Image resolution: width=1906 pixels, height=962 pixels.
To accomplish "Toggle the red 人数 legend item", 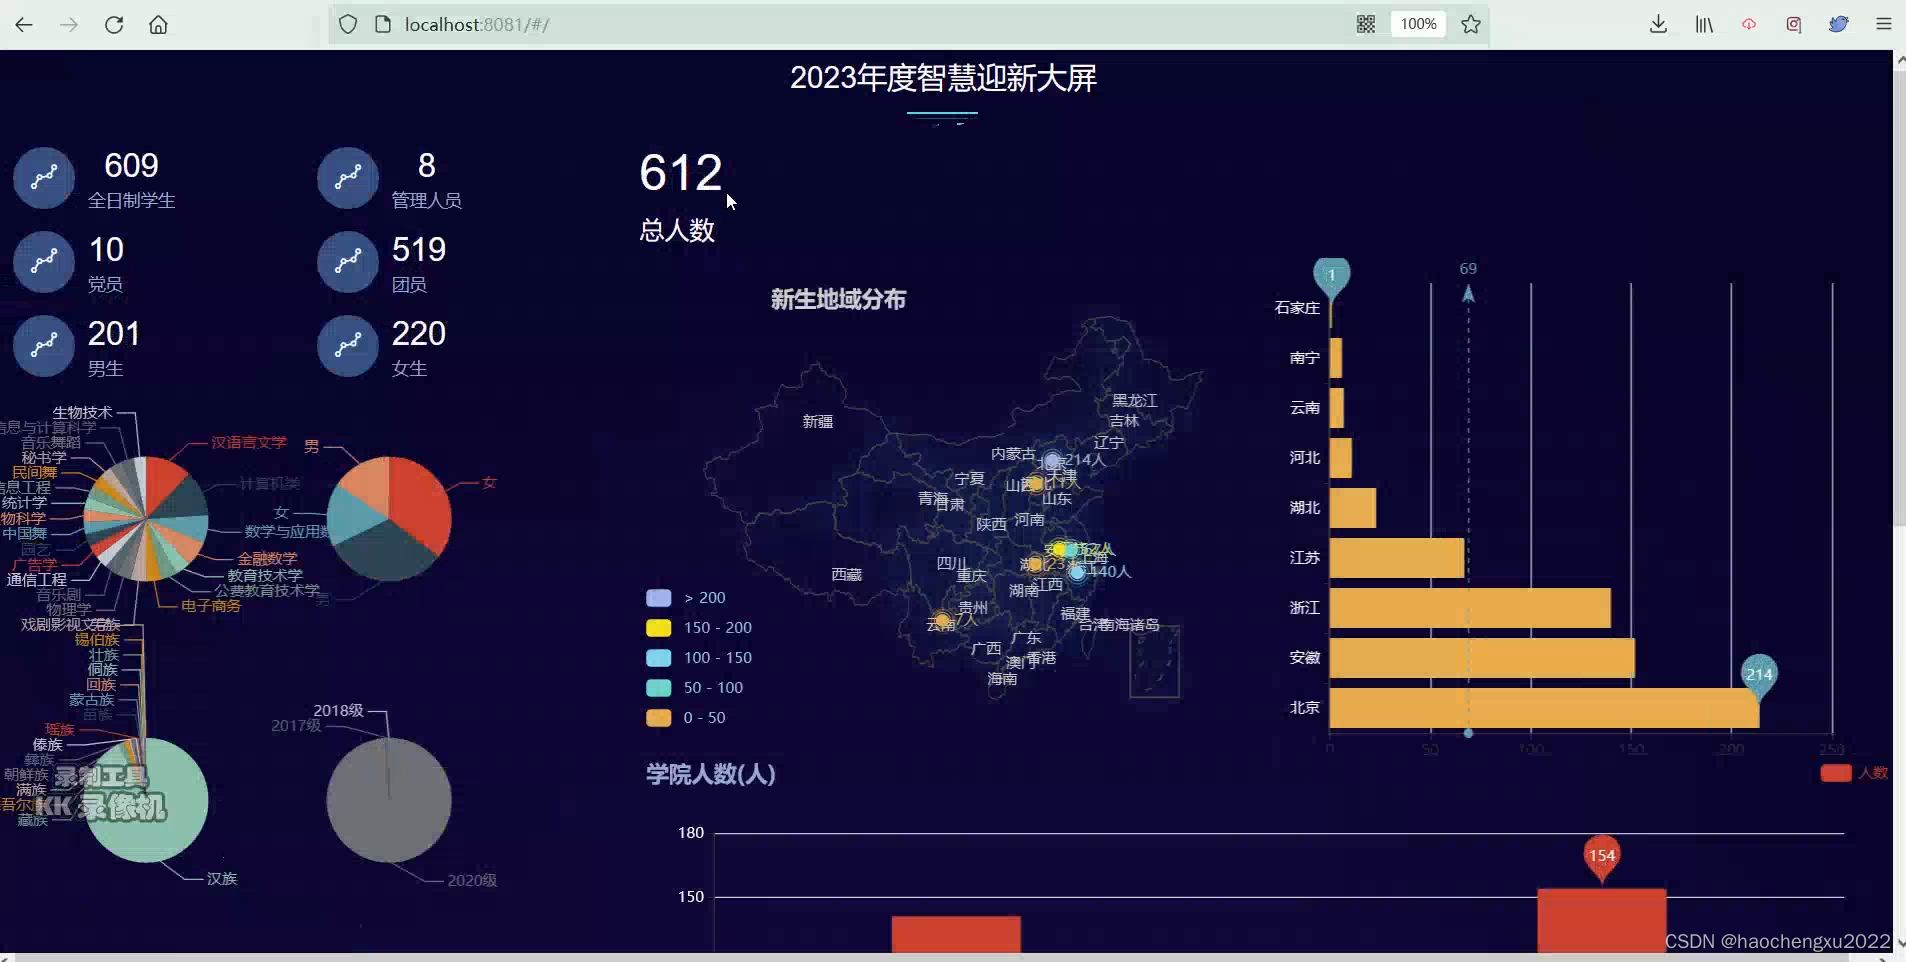I will tap(1854, 773).
